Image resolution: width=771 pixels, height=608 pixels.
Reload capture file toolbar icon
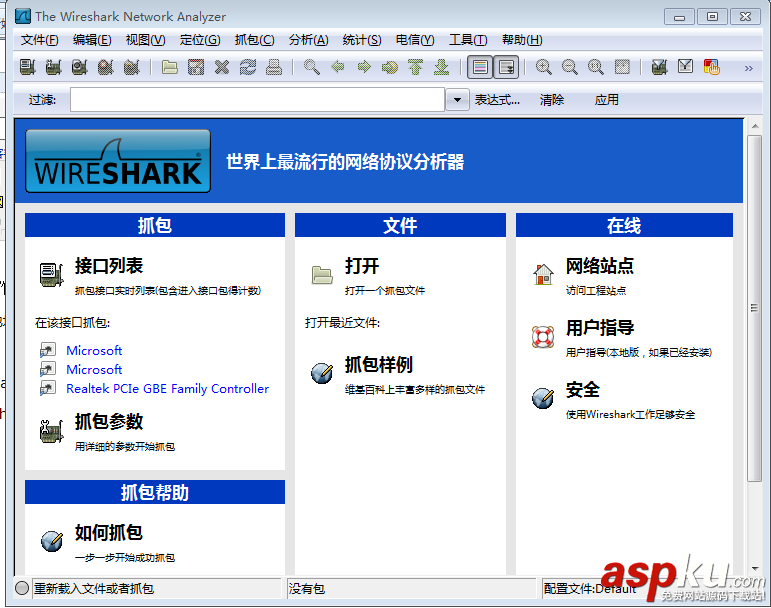click(248, 66)
